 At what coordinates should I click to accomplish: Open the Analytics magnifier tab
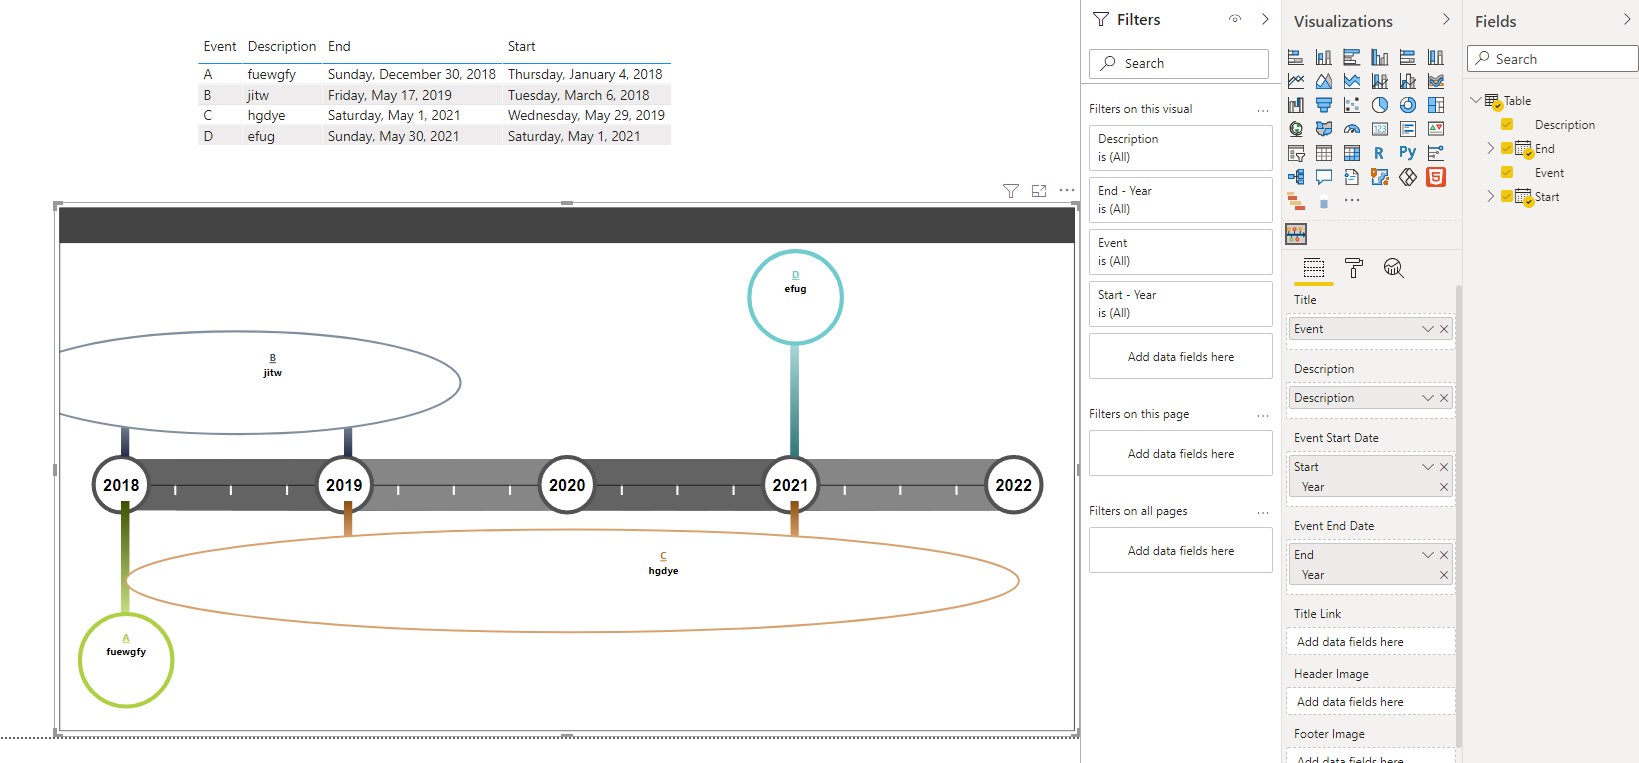tap(1394, 268)
